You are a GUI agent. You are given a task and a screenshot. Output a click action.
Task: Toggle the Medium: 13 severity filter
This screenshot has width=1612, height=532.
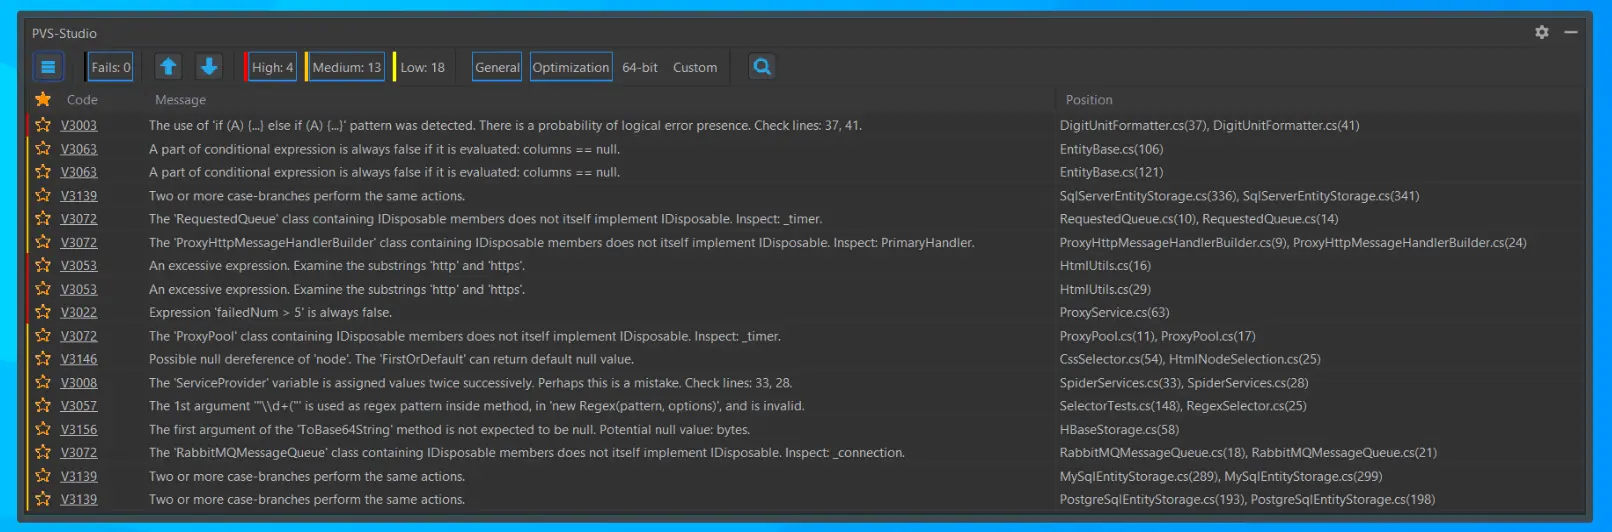coord(345,67)
